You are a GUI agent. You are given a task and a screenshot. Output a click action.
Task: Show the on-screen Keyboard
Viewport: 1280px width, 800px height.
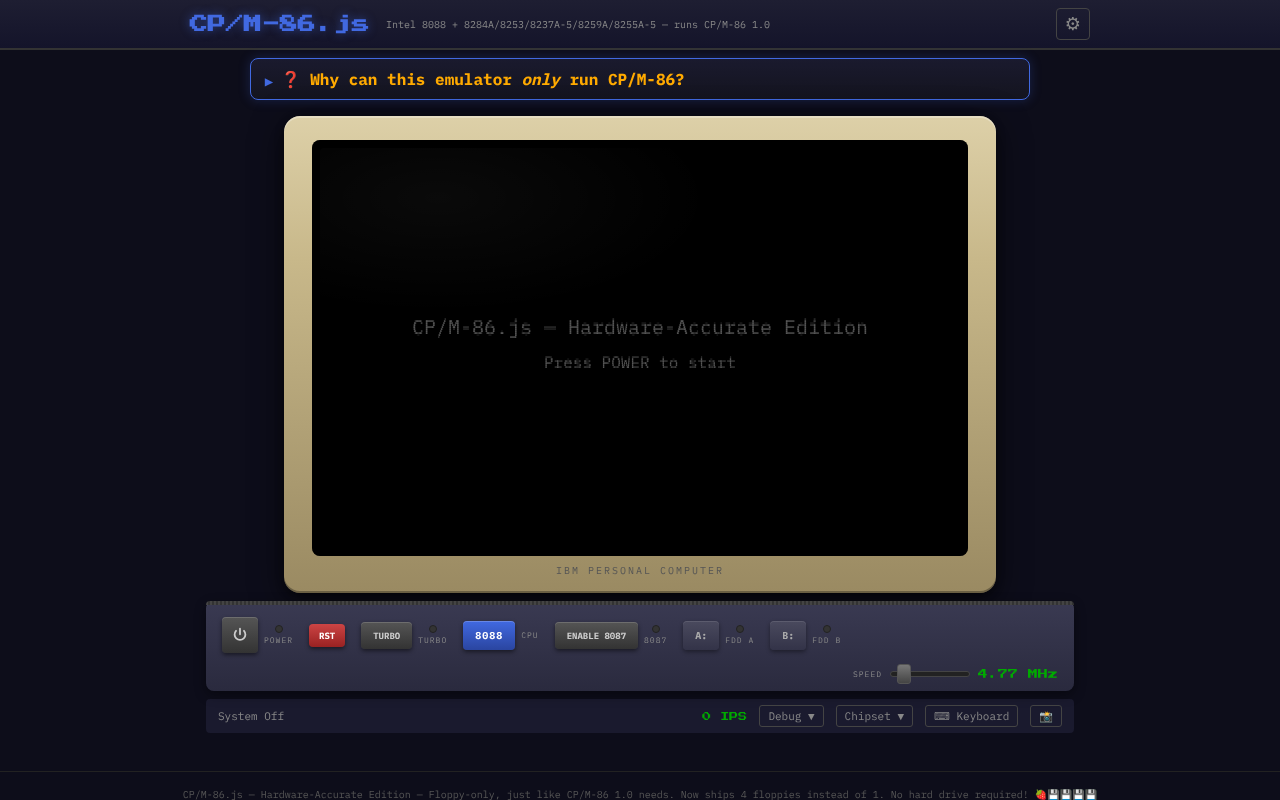(971, 716)
